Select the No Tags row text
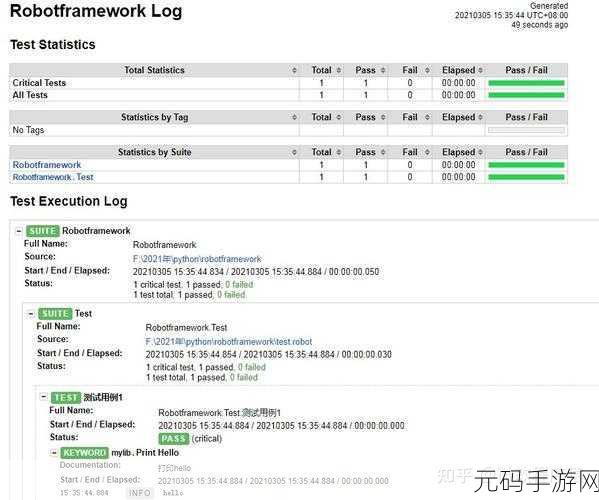The height and width of the screenshot is (500, 599). click(x=28, y=130)
